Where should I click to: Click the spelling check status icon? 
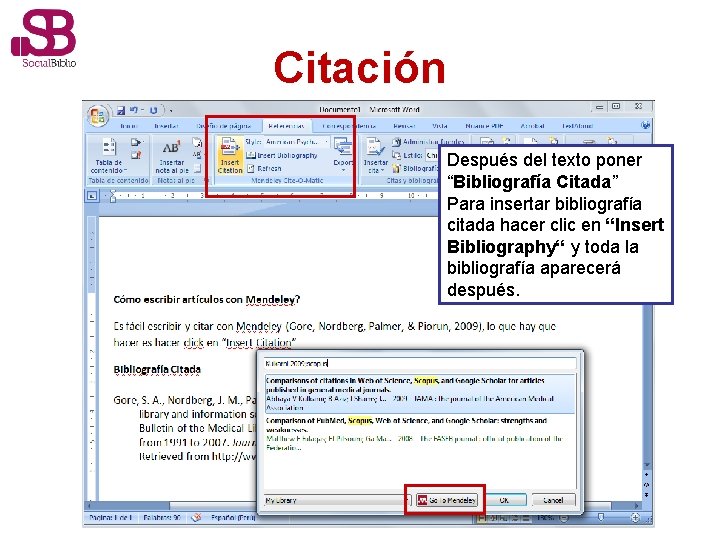click(197, 518)
